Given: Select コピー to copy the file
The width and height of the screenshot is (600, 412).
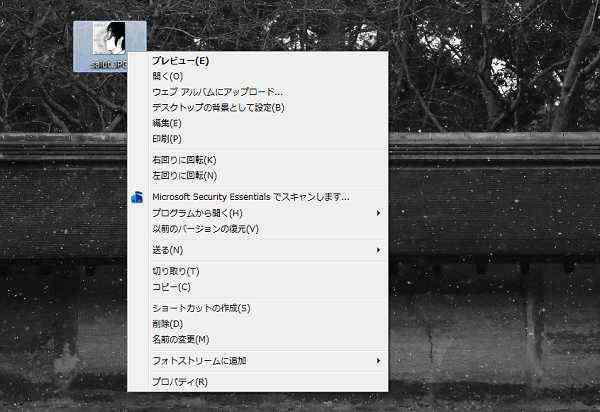Looking at the screenshot, I should click(171, 287).
